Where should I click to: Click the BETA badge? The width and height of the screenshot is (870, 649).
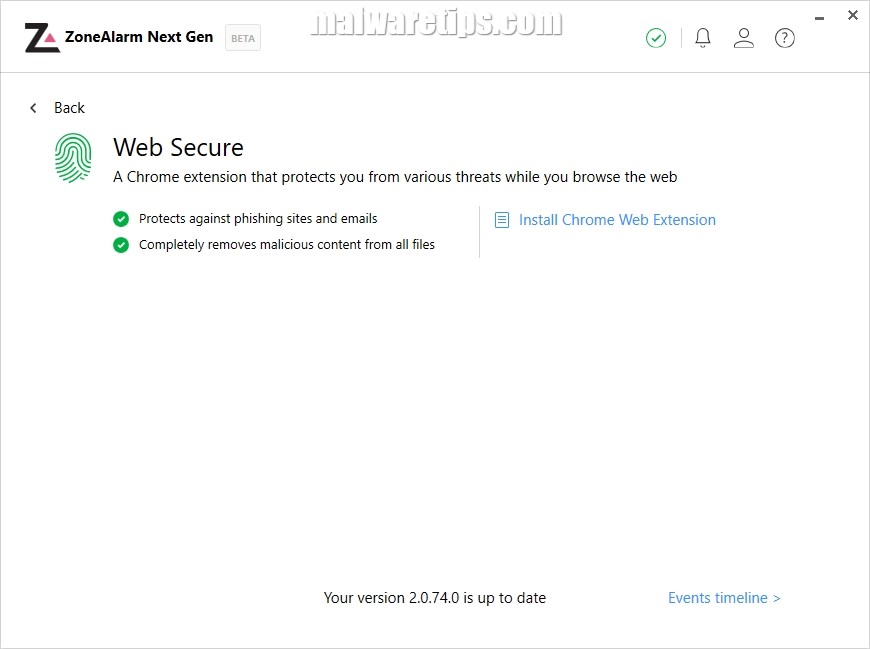(243, 38)
